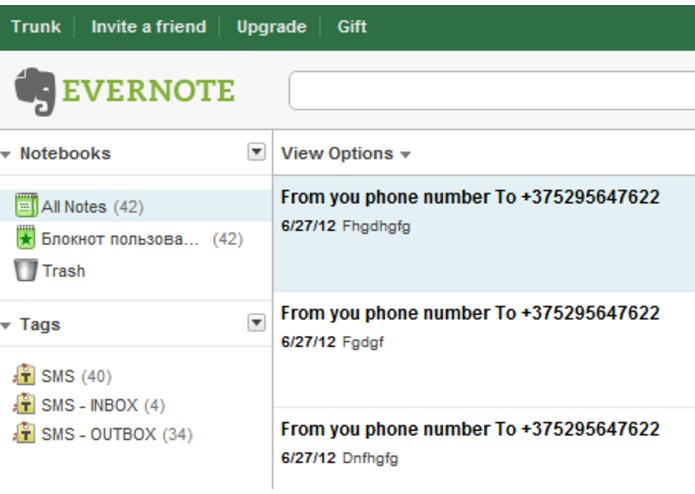
Task: Click the Tags section heading
Action: pos(40,324)
